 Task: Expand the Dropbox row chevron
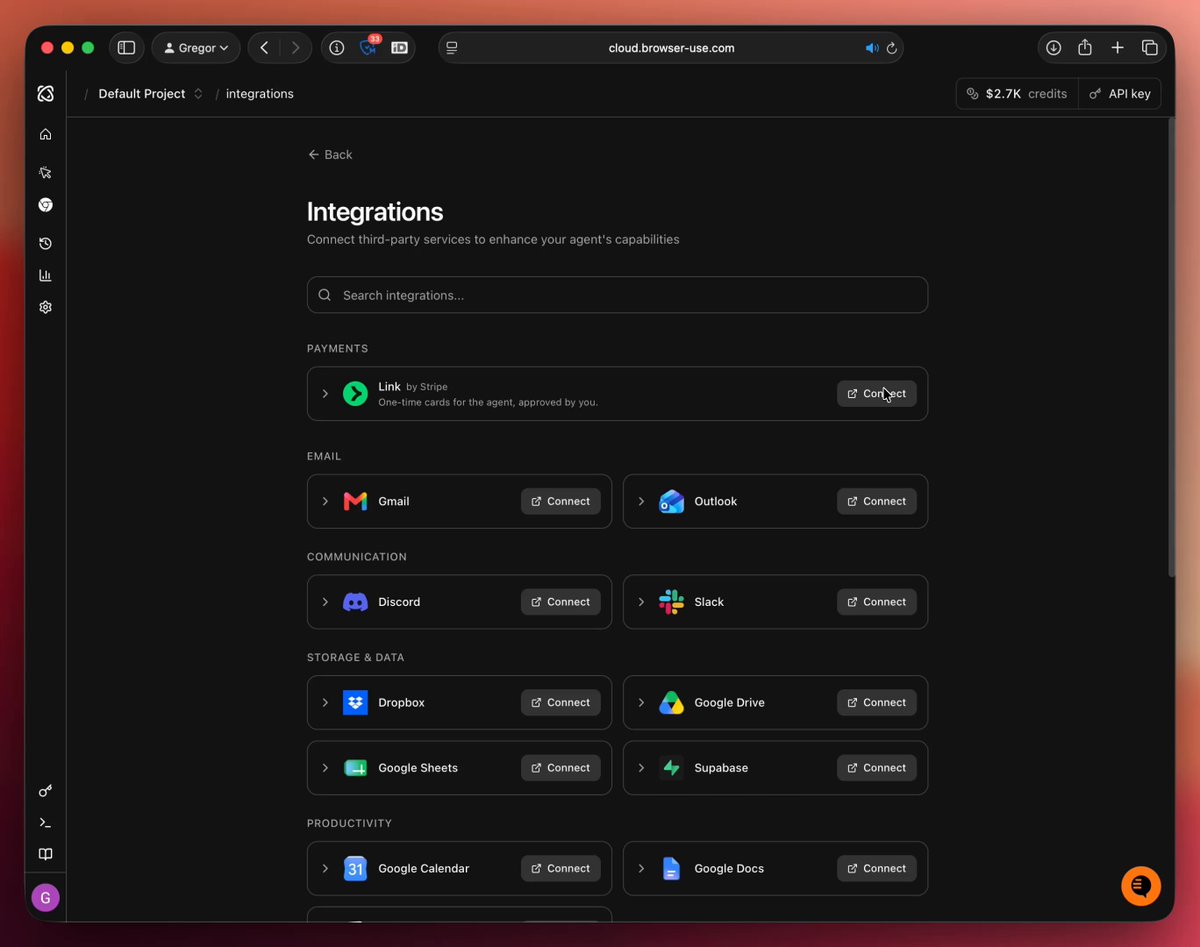tap(325, 703)
